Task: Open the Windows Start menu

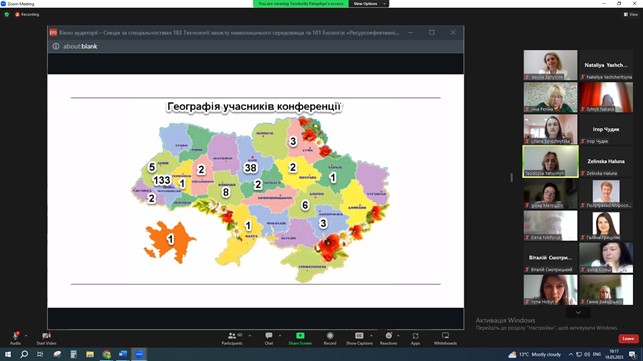Action: tap(8, 354)
